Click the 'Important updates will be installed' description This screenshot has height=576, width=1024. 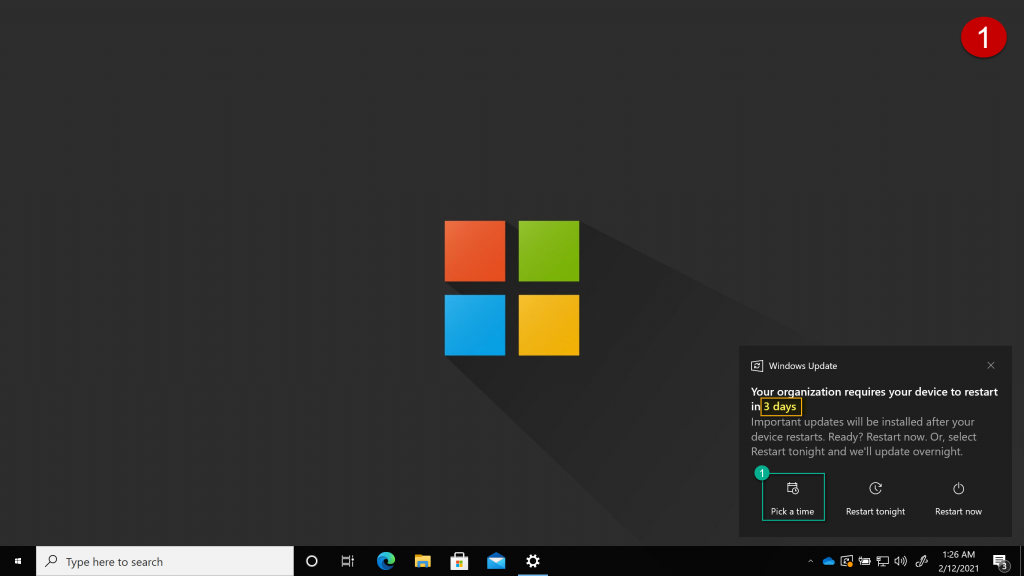pyautogui.click(x=863, y=437)
